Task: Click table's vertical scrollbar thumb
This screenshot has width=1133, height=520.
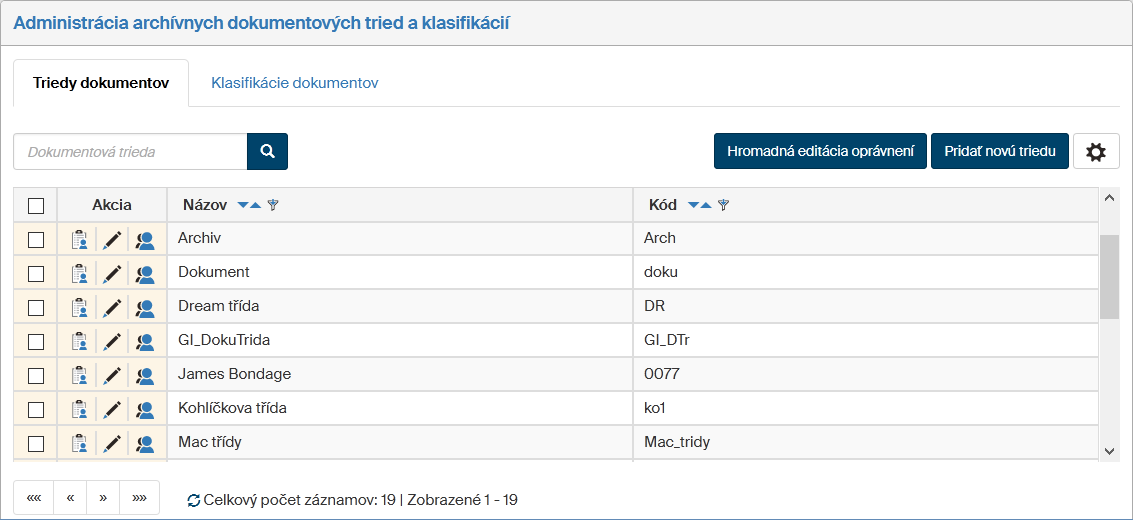Action: pos(1109,277)
